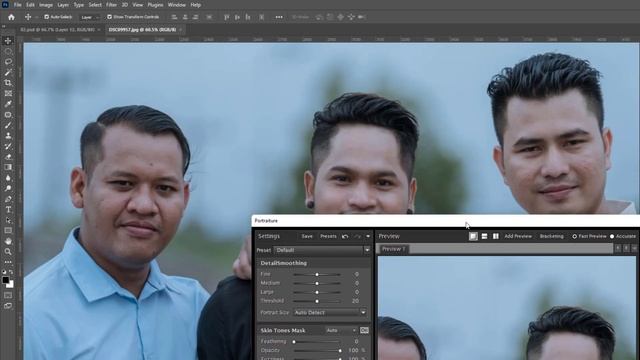Open the File menu
This screenshot has width=640, height=360.
pyautogui.click(x=18, y=5)
